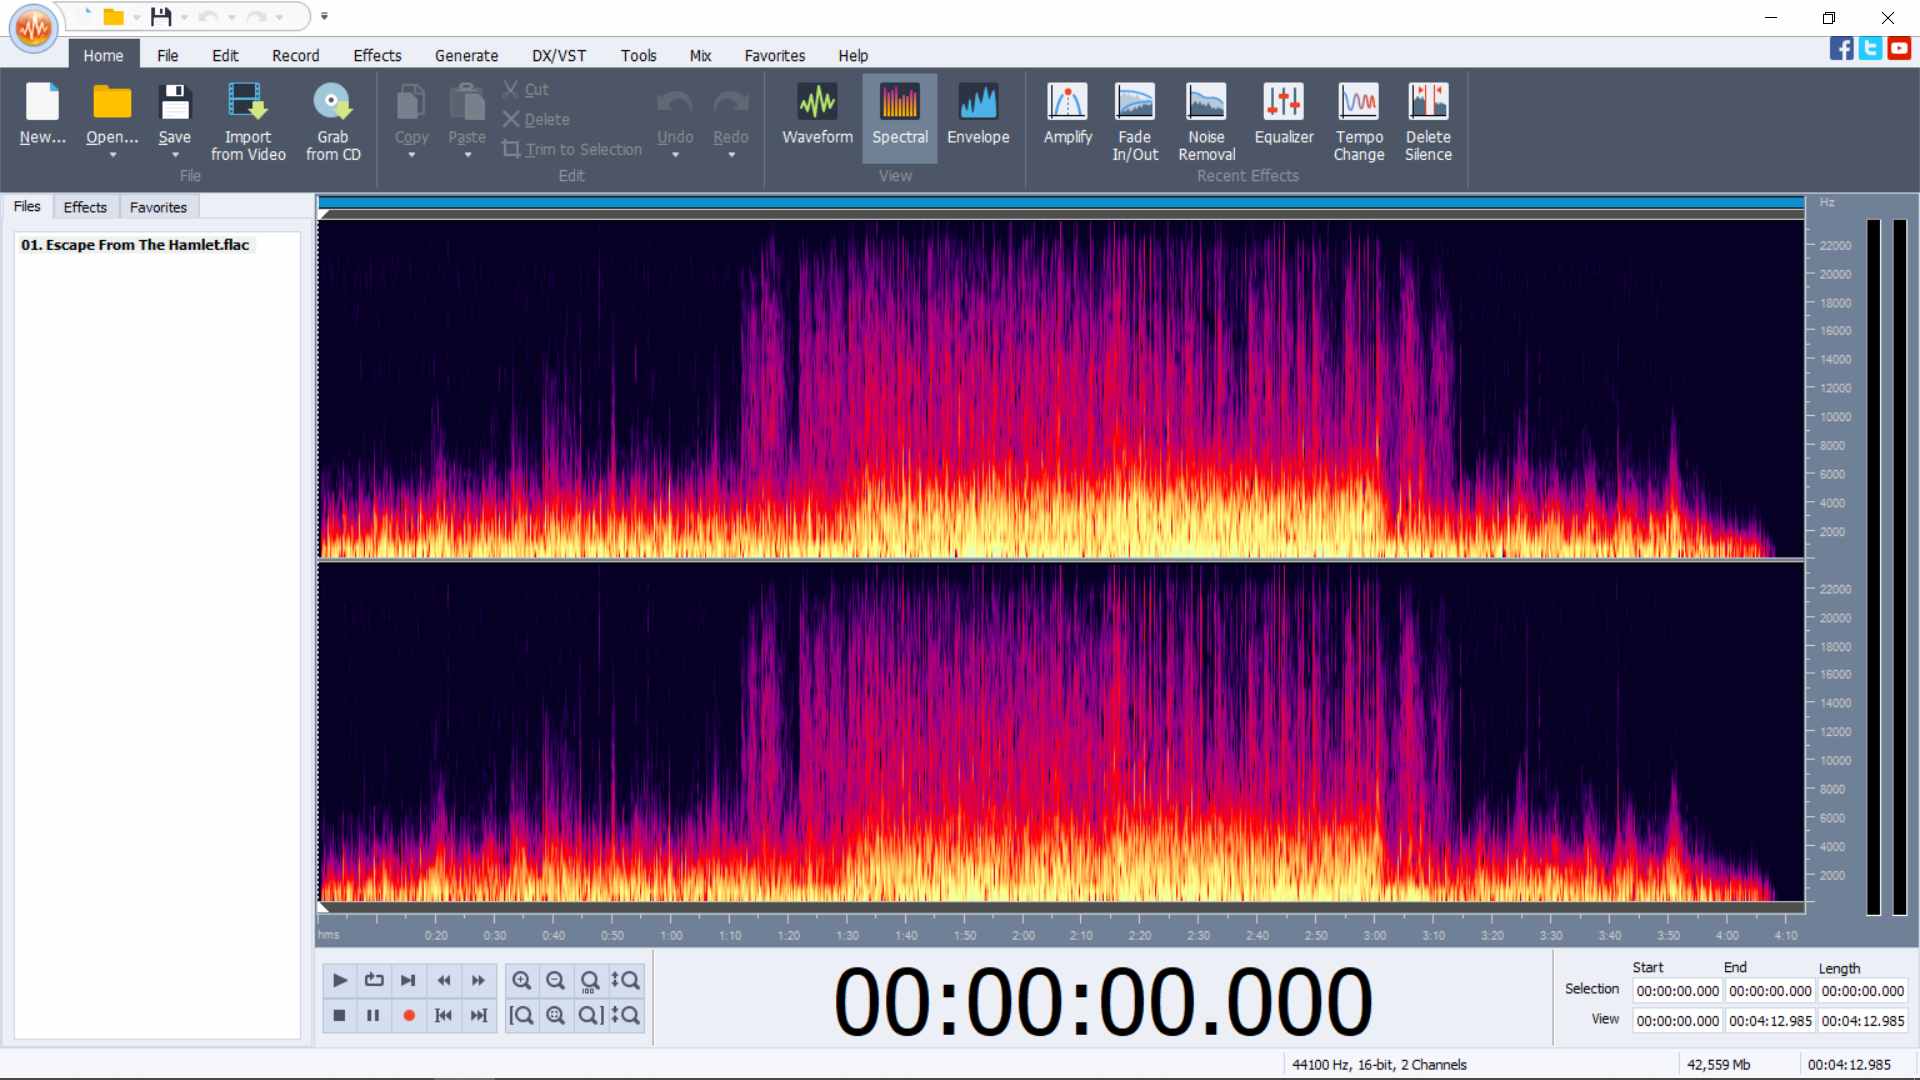Toggle the Spectral view mode
Viewport: 1920px width, 1080px height.
[899, 115]
